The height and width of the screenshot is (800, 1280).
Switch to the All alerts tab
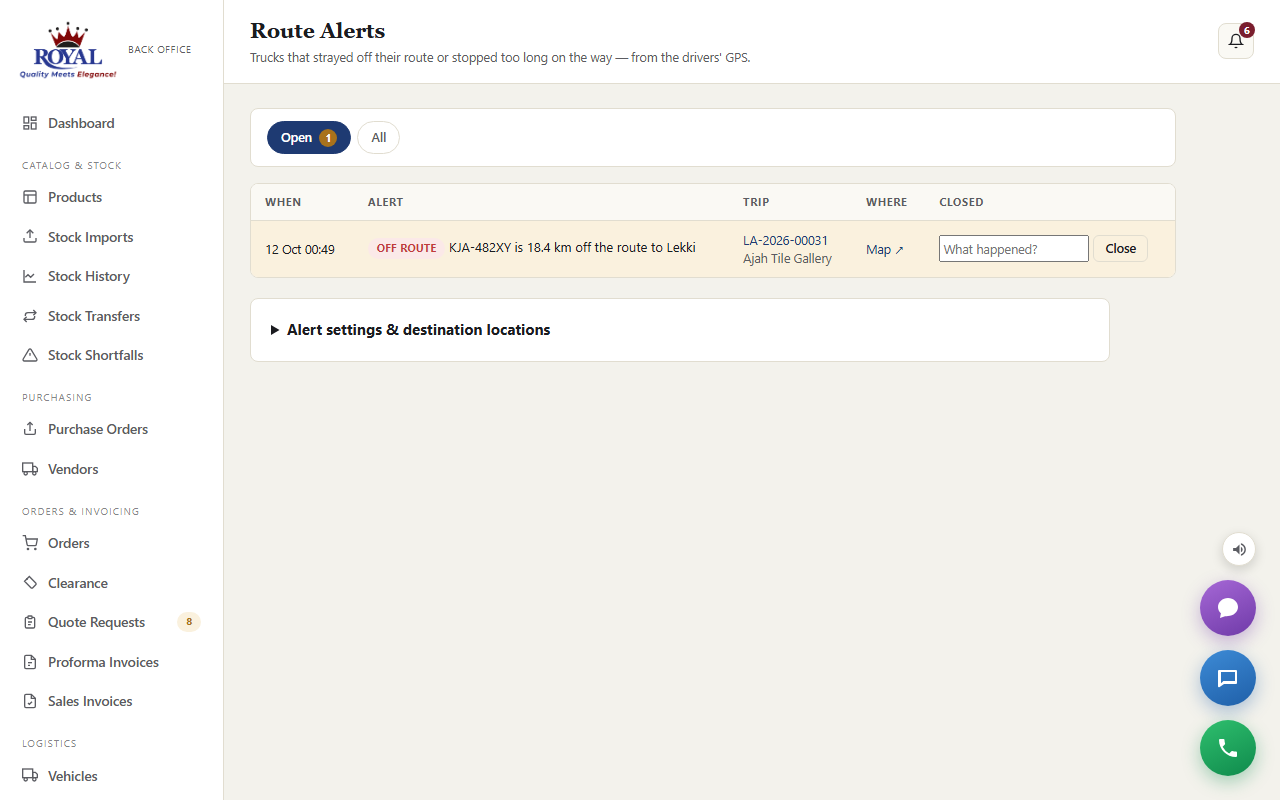coord(379,138)
